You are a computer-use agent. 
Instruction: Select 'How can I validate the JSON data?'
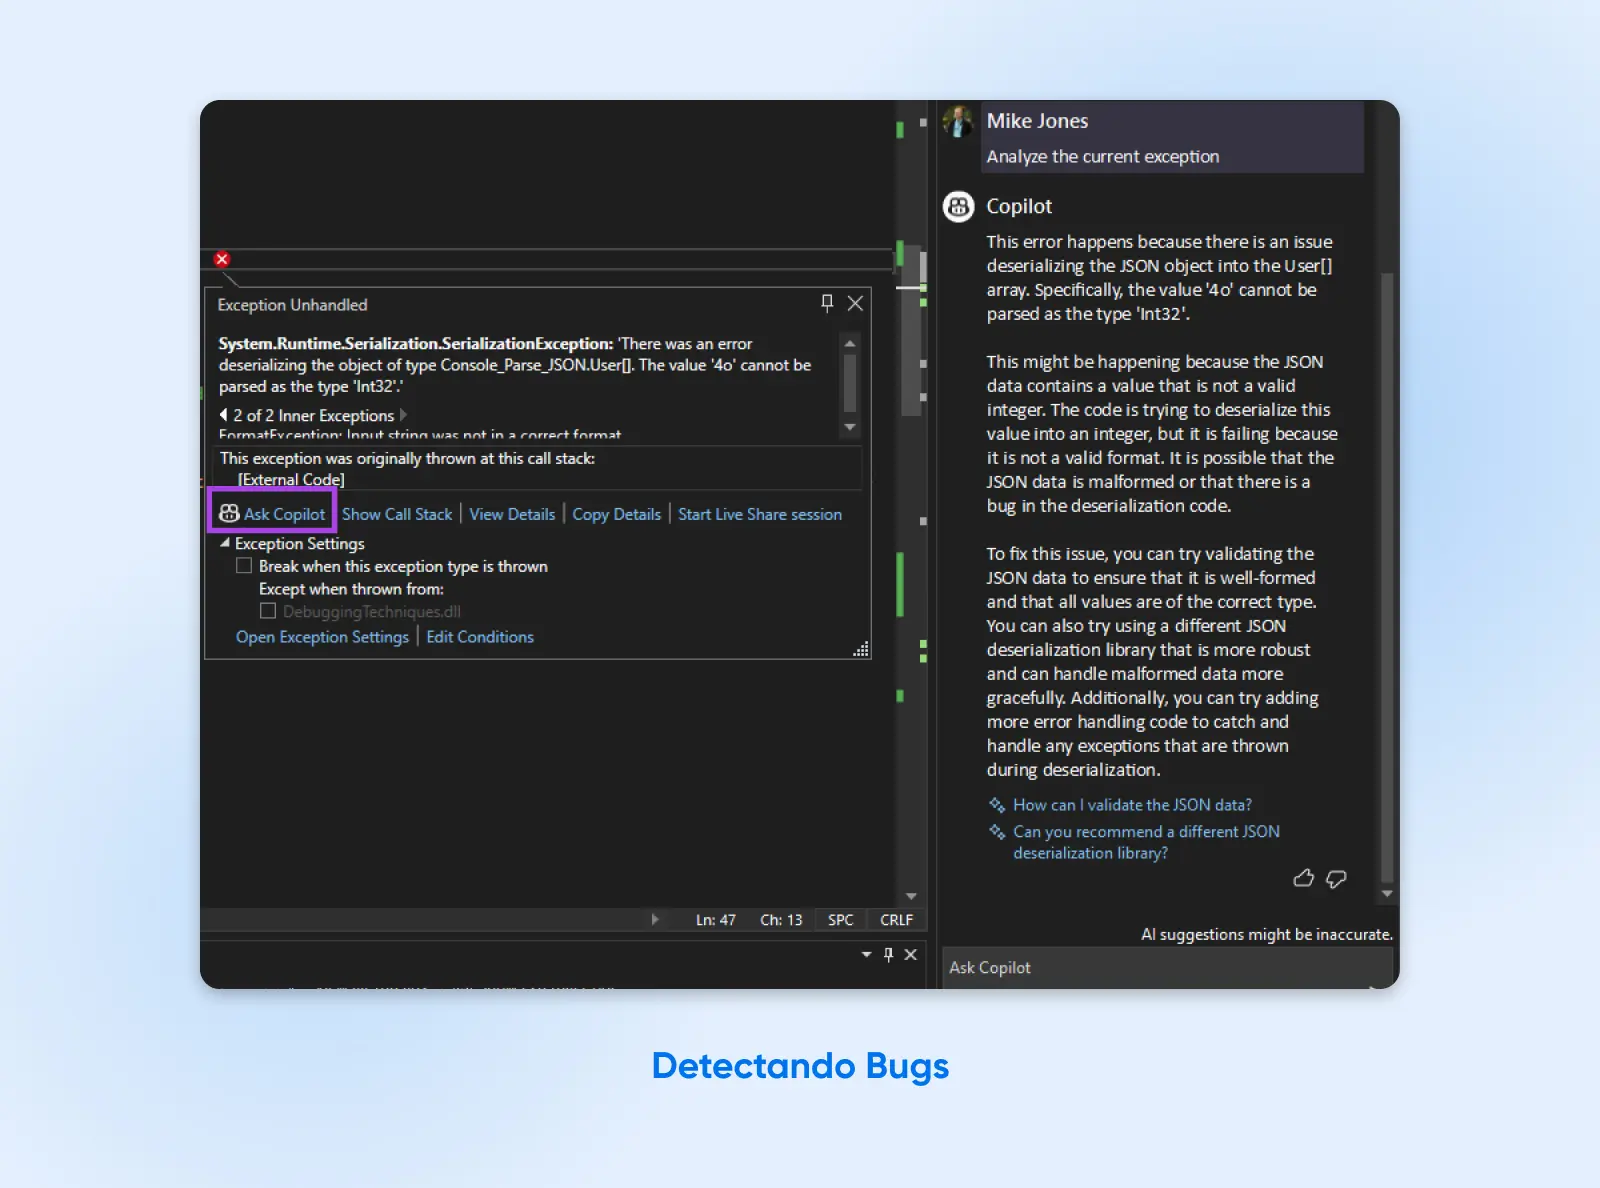tap(1130, 804)
